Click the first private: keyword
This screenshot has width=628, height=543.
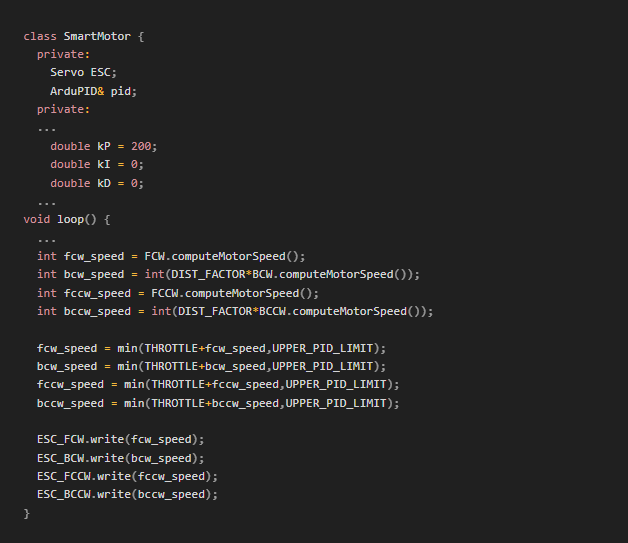pyautogui.click(x=63, y=54)
